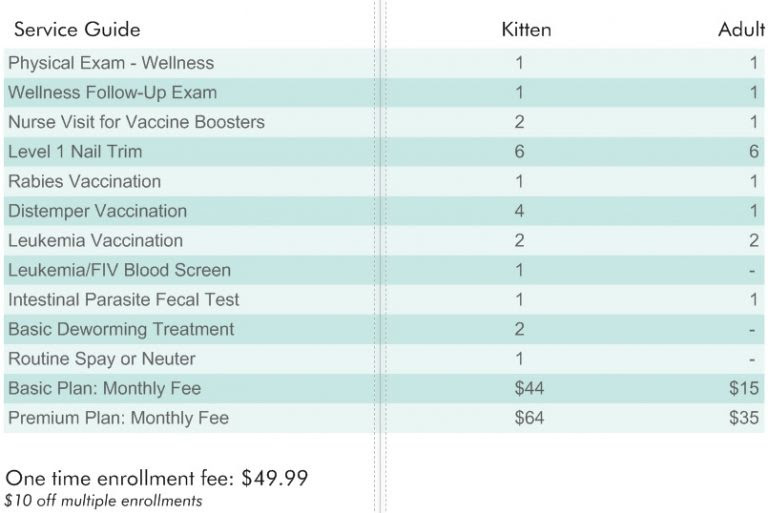Click the Premium Plan: Monthly Fee label
This screenshot has height=513, width=768.
(x=119, y=418)
